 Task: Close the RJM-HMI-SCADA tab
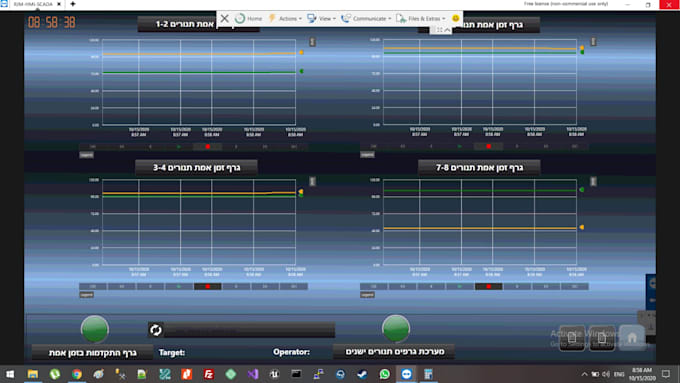[x=59, y=4]
